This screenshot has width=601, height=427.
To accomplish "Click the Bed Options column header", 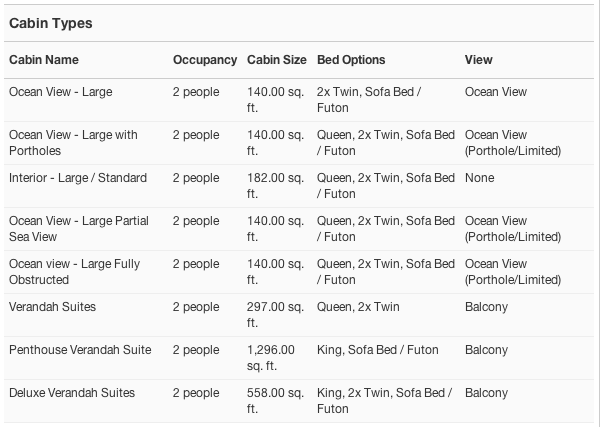I will (x=350, y=60).
